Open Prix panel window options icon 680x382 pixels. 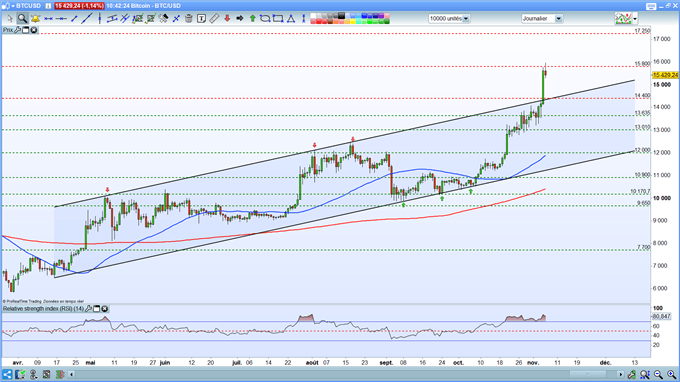26,30
